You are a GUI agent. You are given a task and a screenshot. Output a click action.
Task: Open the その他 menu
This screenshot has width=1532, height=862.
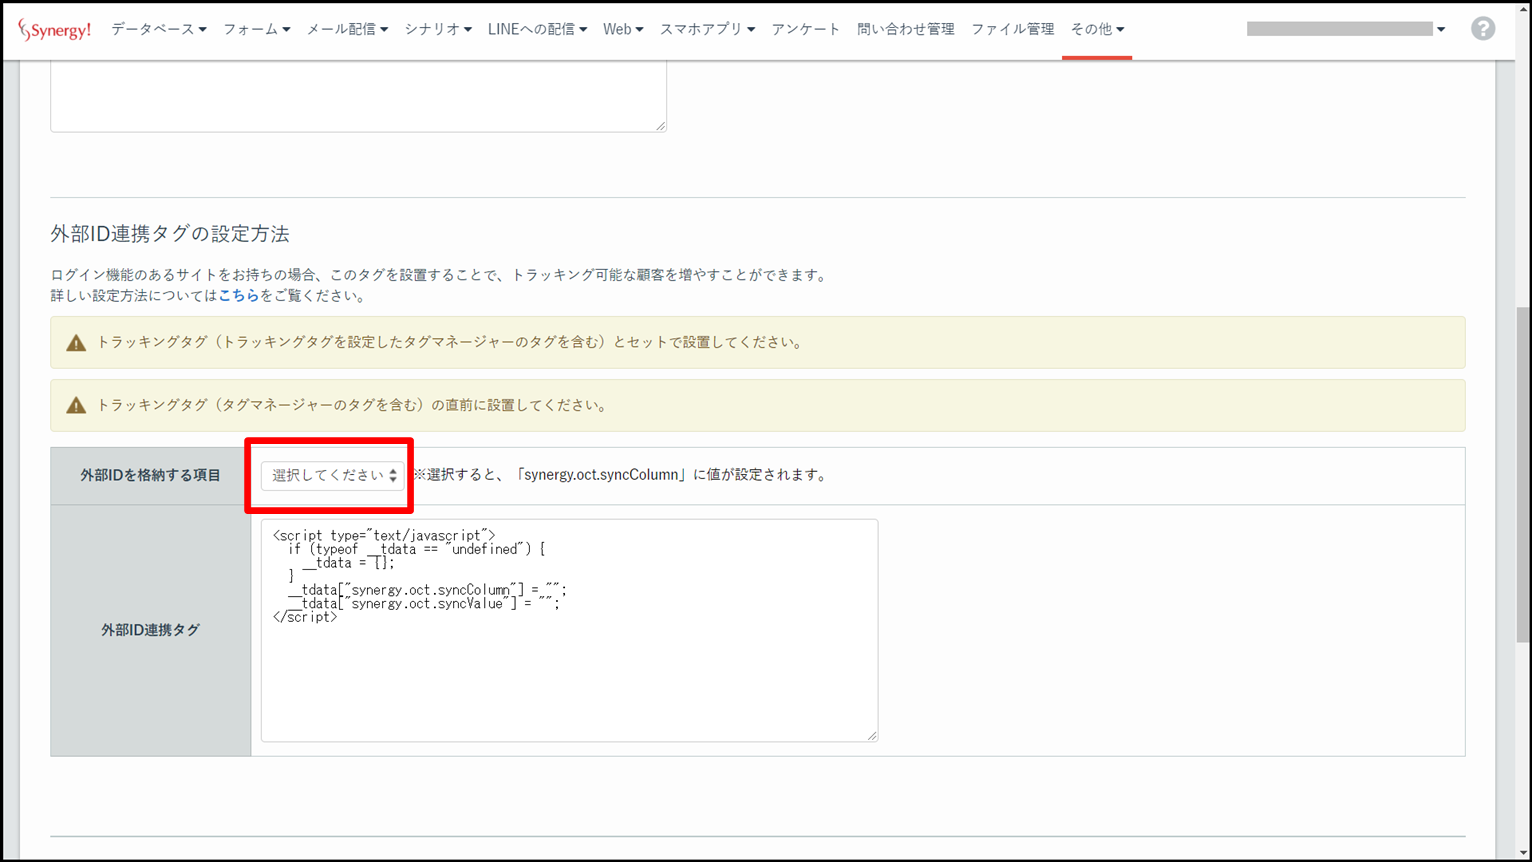click(1096, 30)
